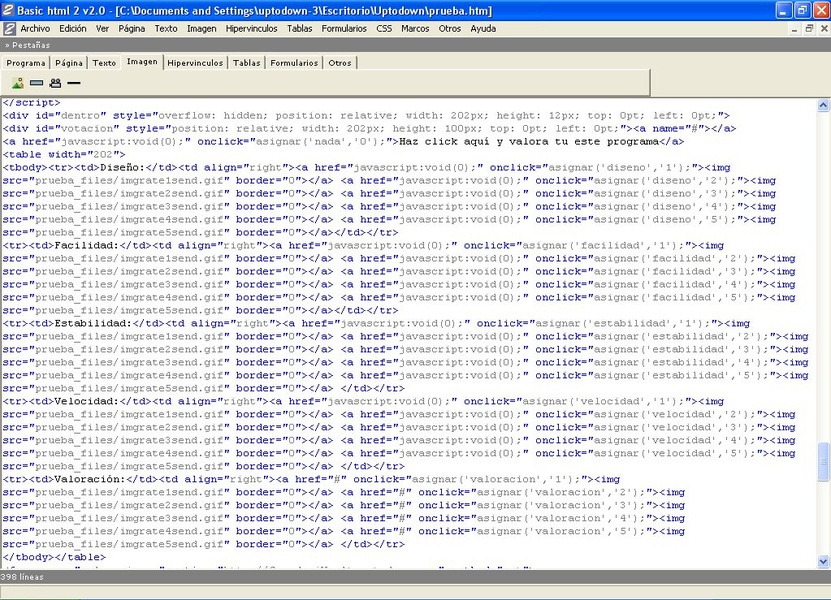Open the Hipervínculos menu
This screenshot has height=600, width=831.
pyautogui.click(x=251, y=29)
